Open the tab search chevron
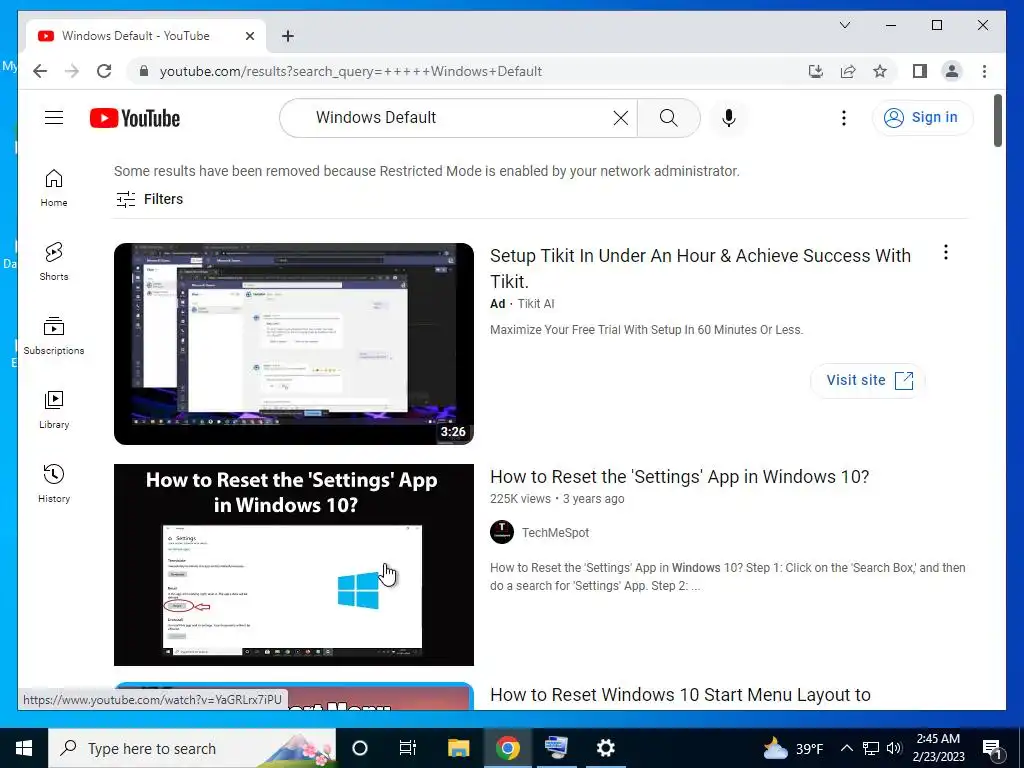The height and width of the screenshot is (768, 1024). point(844,25)
